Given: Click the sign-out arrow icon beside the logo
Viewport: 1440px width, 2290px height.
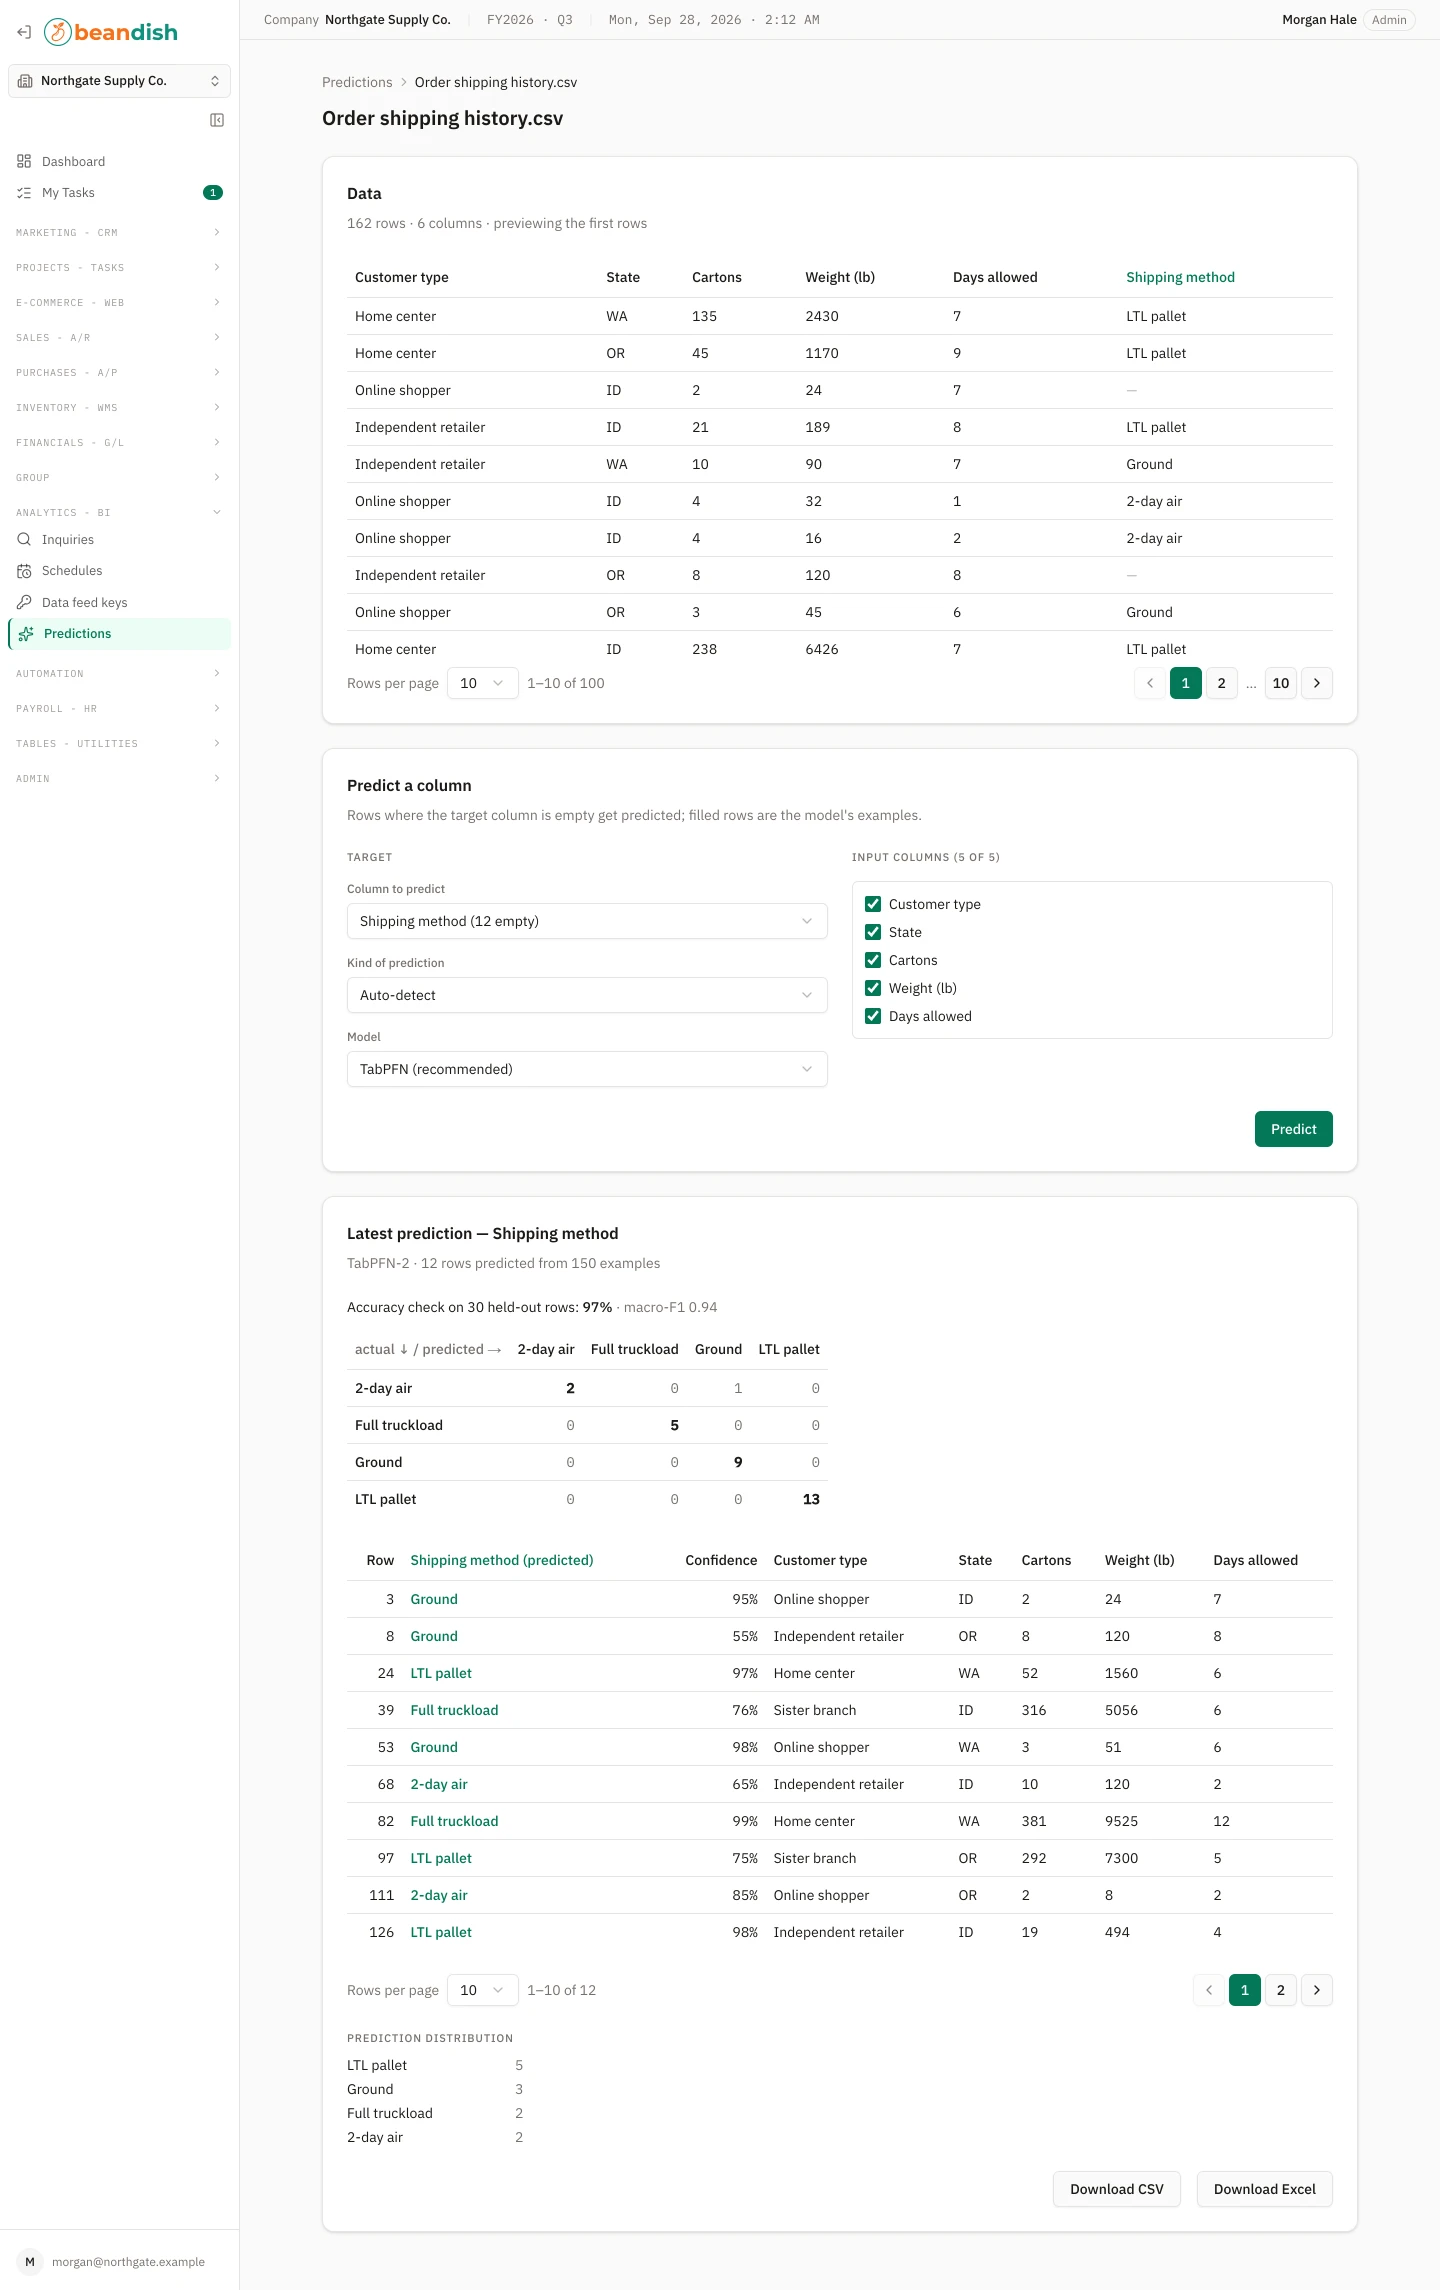Looking at the screenshot, I should coord(24,32).
